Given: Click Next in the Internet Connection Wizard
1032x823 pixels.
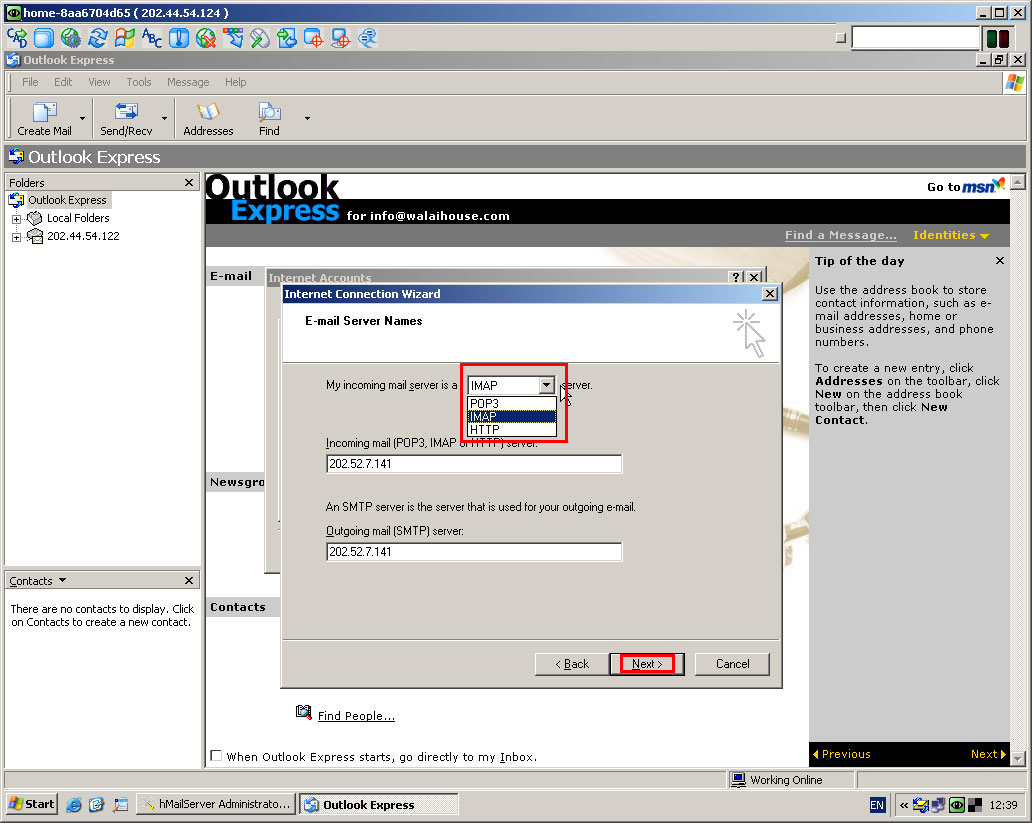Looking at the screenshot, I should point(647,664).
